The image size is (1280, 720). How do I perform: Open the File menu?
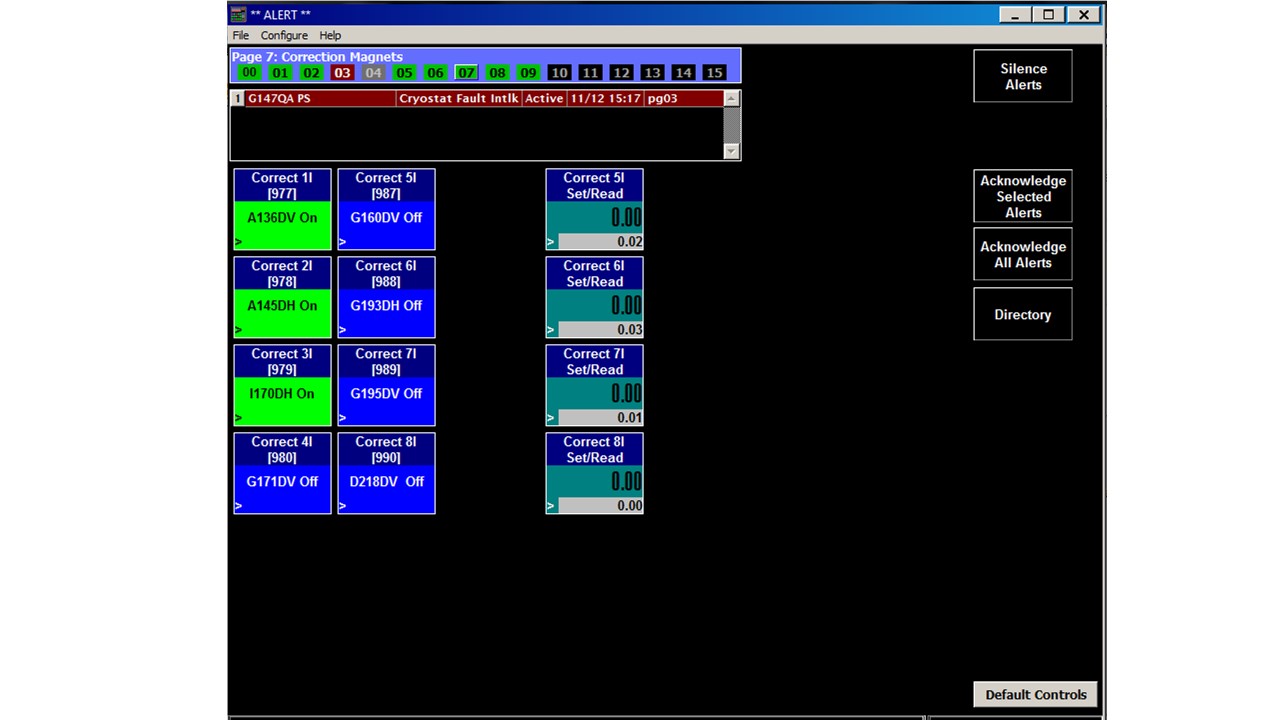241,35
